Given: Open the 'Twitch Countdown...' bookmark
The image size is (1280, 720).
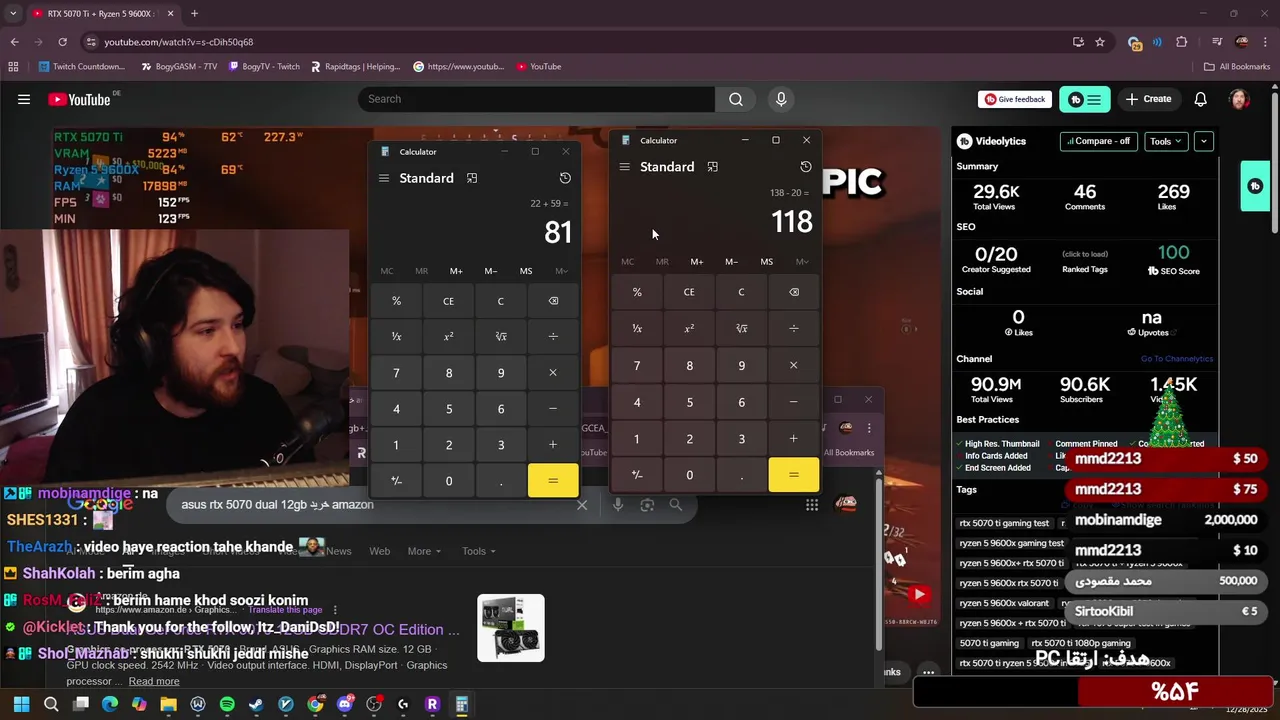Looking at the screenshot, I should [82, 67].
